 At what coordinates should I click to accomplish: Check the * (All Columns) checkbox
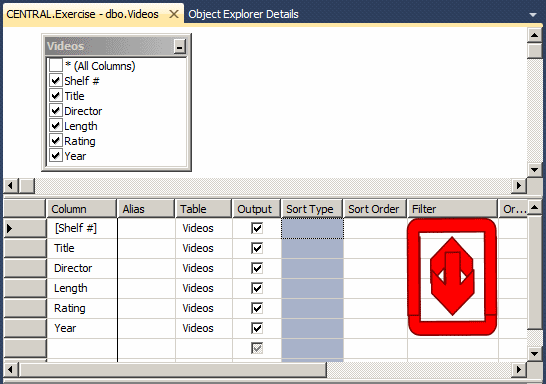point(56,65)
